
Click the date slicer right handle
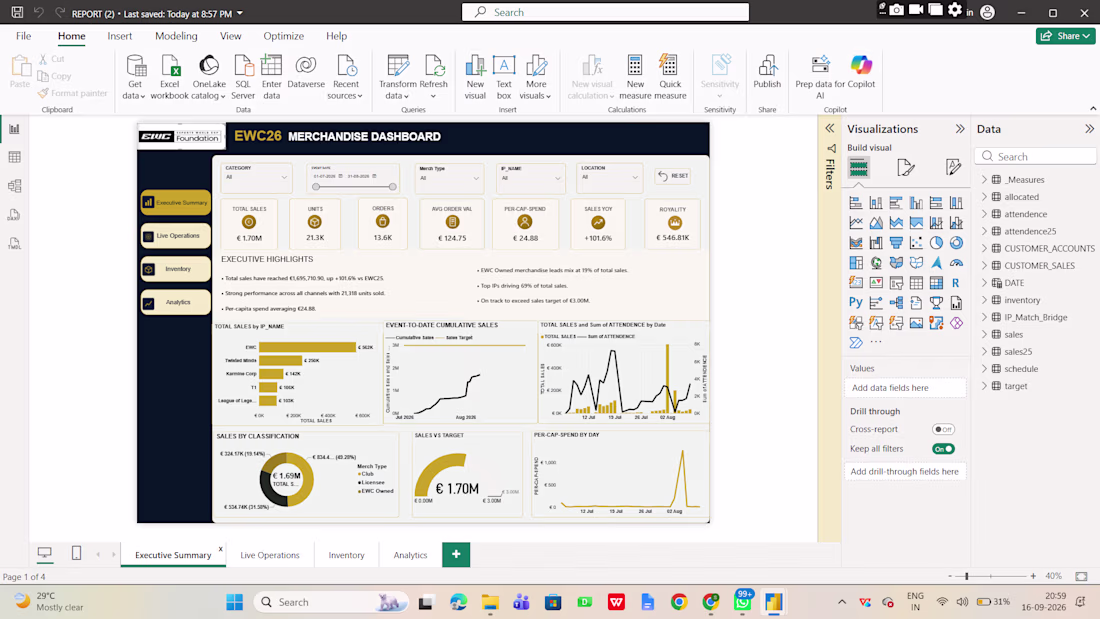pyautogui.click(x=393, y=187)
